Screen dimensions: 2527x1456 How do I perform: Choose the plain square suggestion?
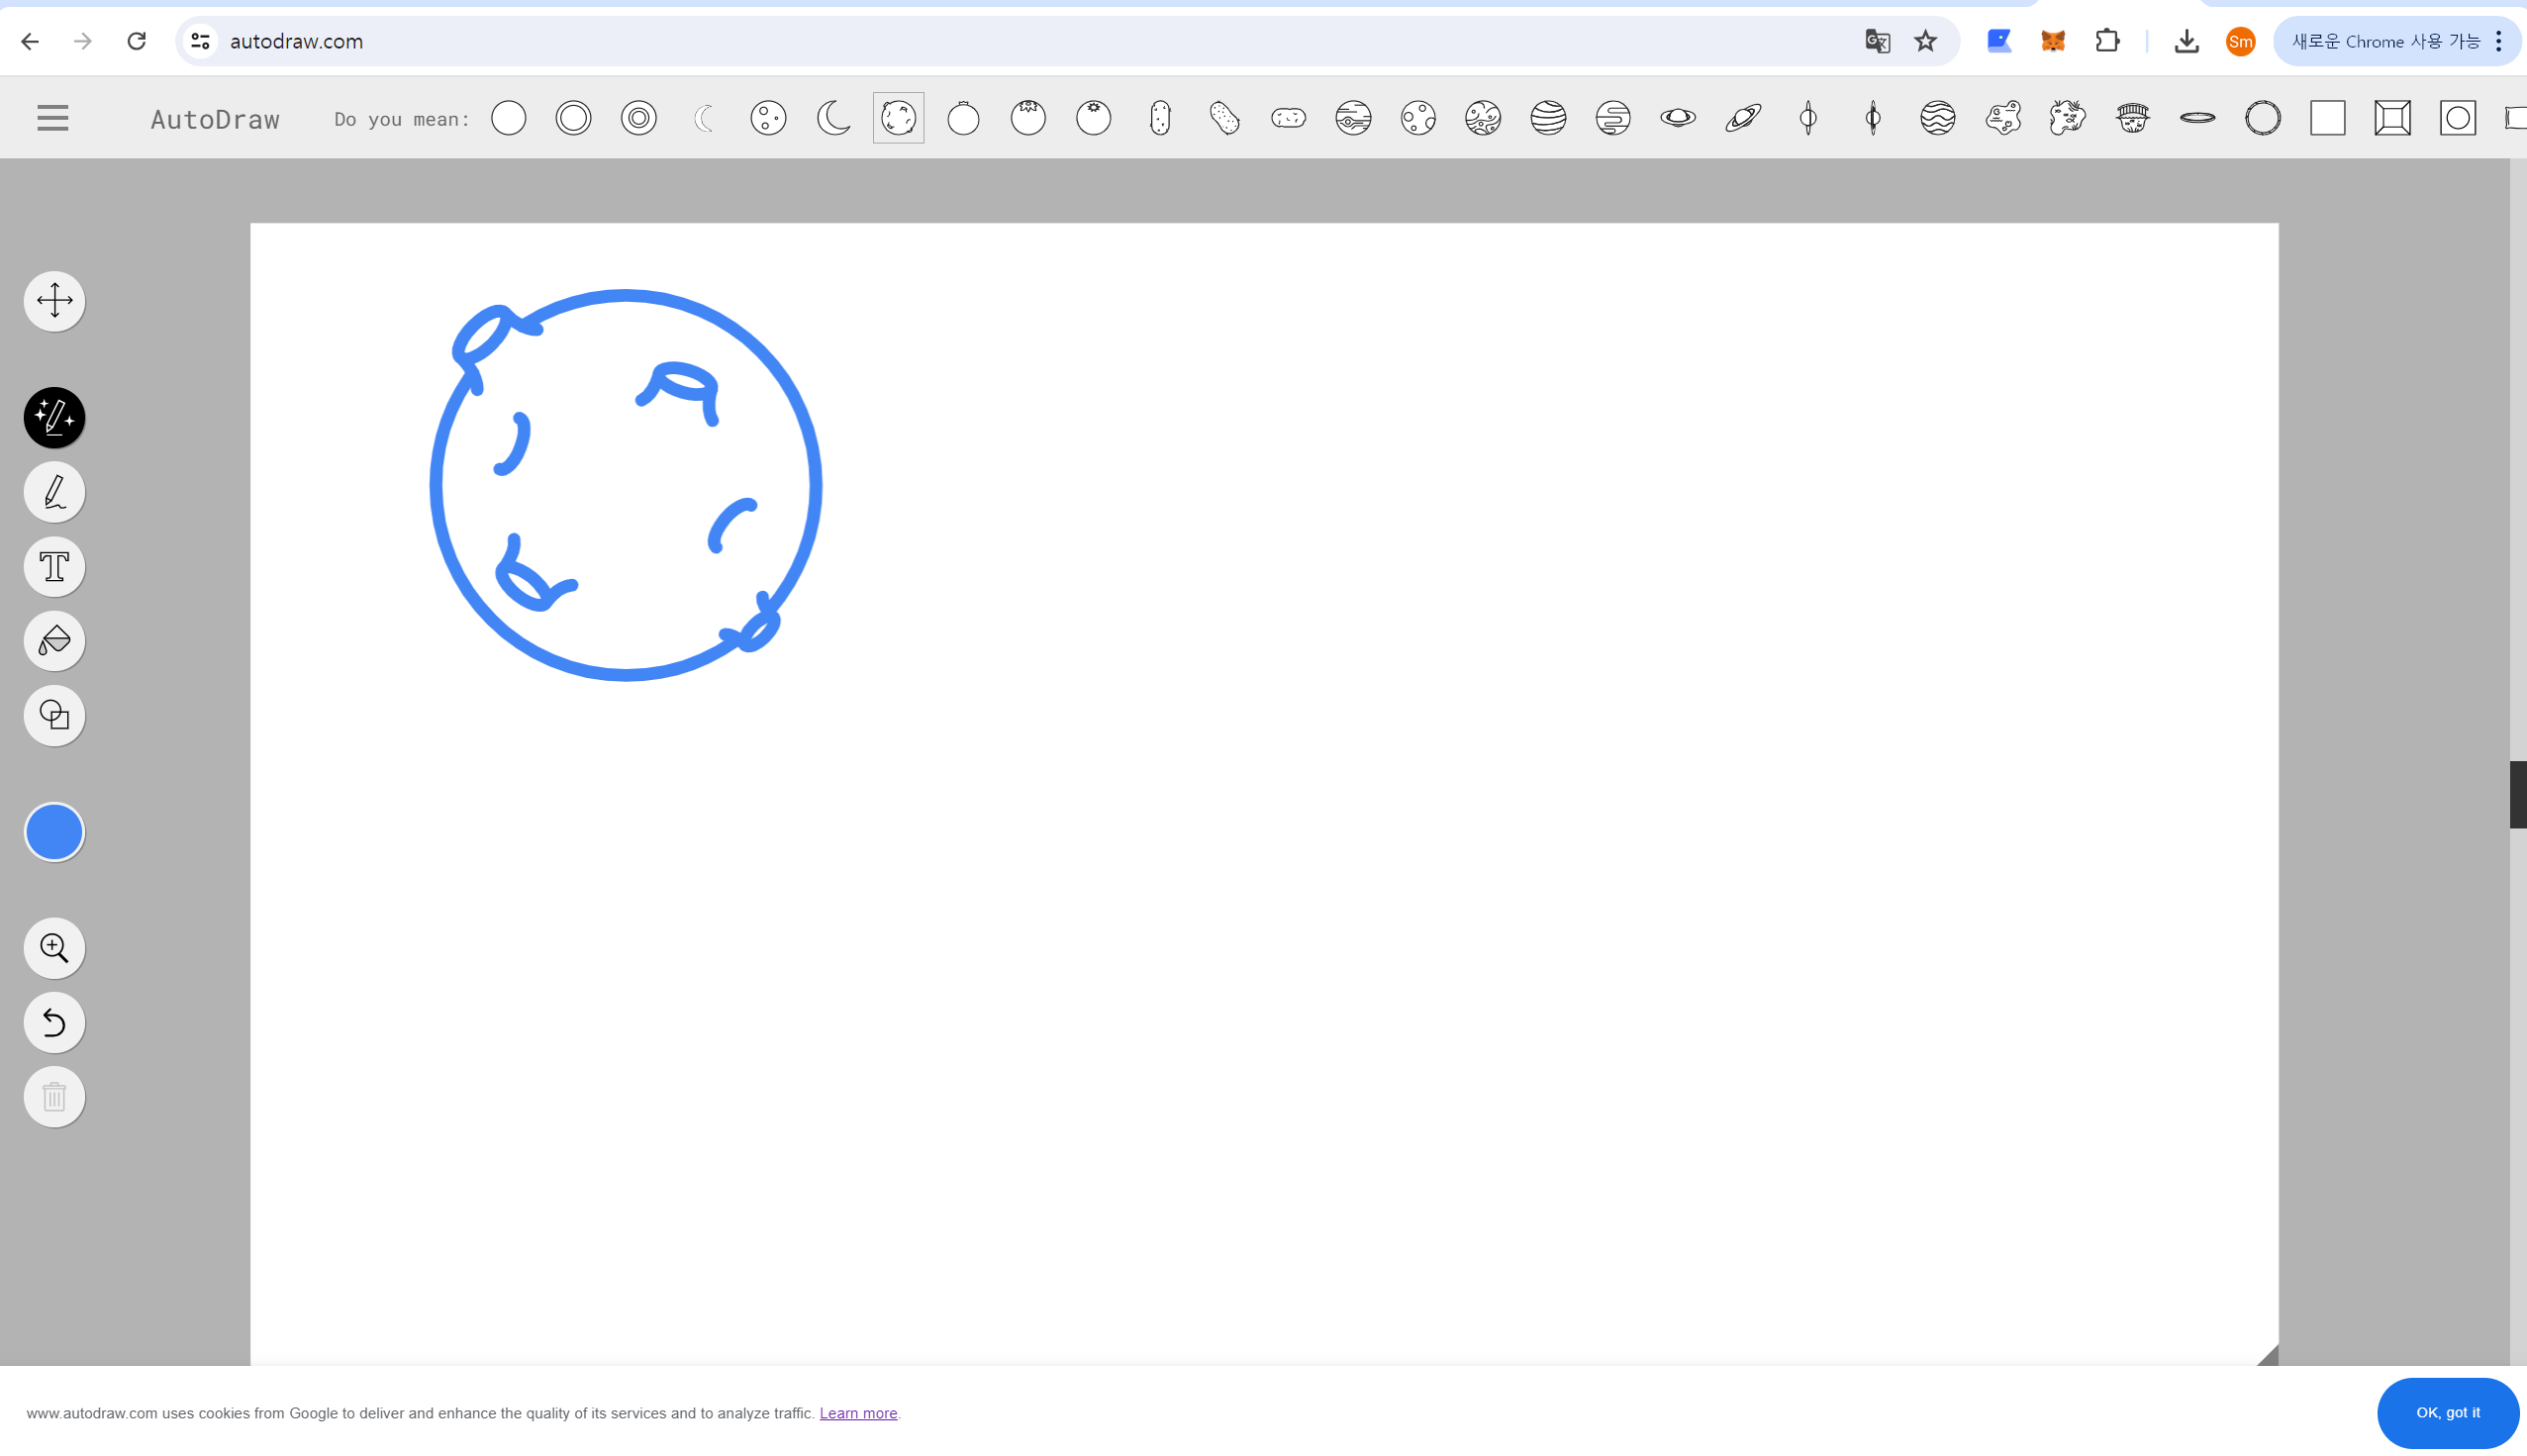(2327, 118)
